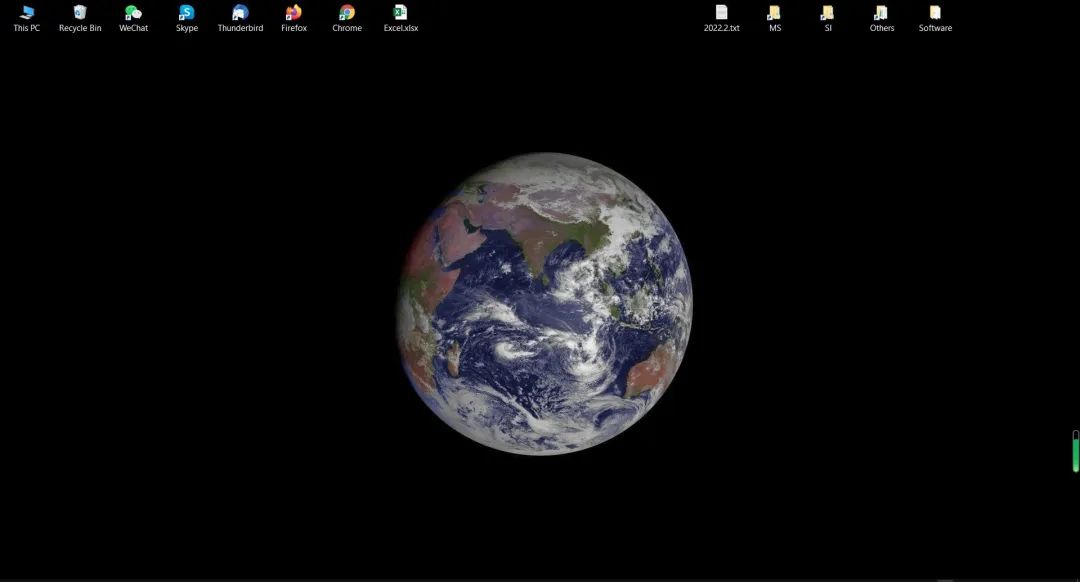The image size is (1080, 582).
Task: Click the Others folder icon
Action: click(882, 19)
